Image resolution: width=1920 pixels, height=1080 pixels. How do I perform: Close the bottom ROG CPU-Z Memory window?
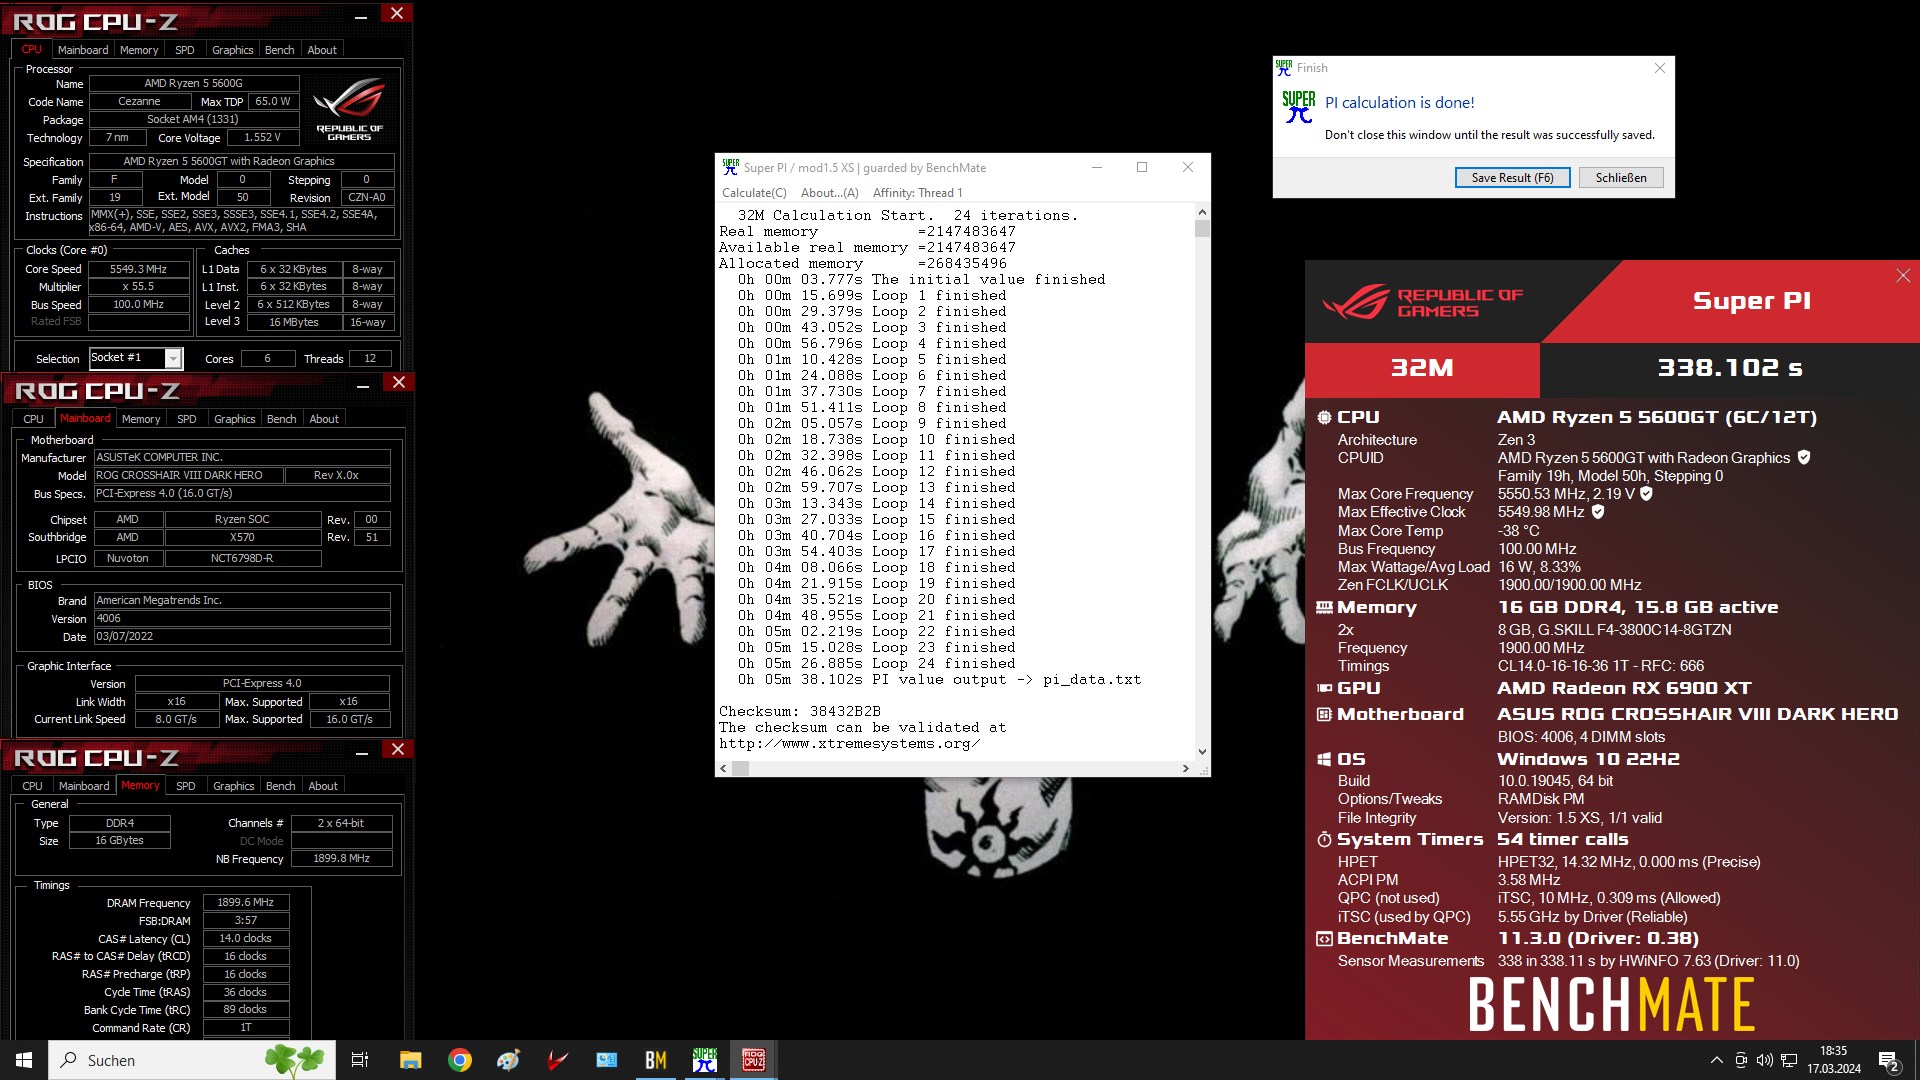click(398, 749)
